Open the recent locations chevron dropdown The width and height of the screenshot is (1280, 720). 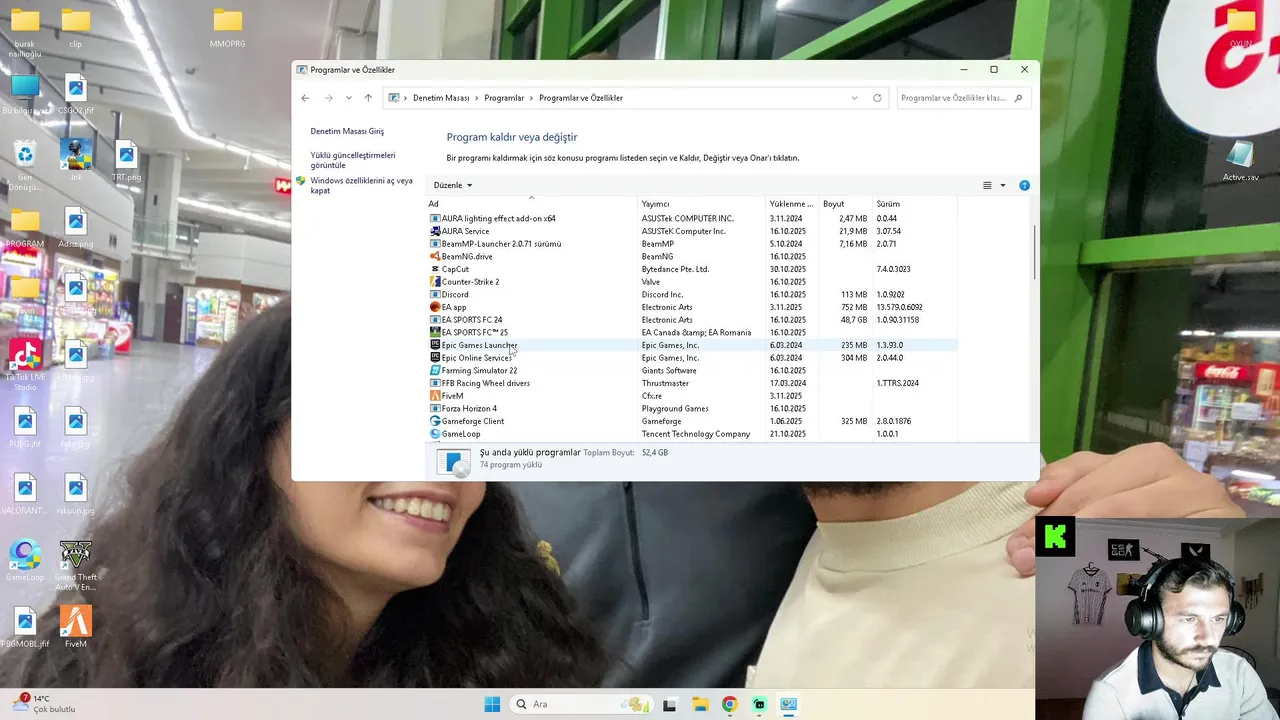click(348, 98)
